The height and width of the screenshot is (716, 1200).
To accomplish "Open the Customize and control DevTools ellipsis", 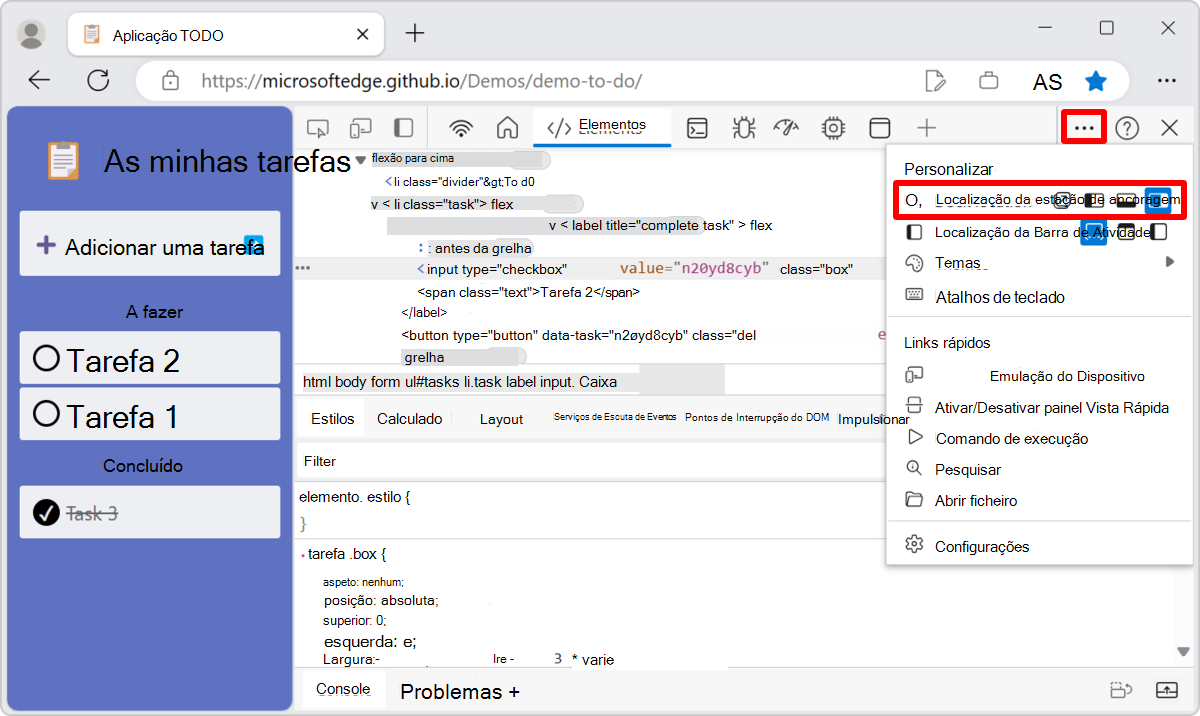I will (x=1084, y=128).
